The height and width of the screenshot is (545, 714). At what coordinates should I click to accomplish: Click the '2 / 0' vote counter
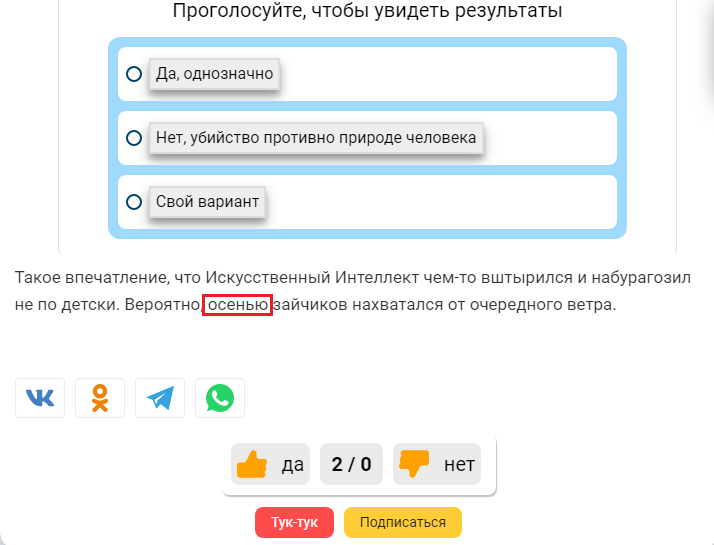351,464
